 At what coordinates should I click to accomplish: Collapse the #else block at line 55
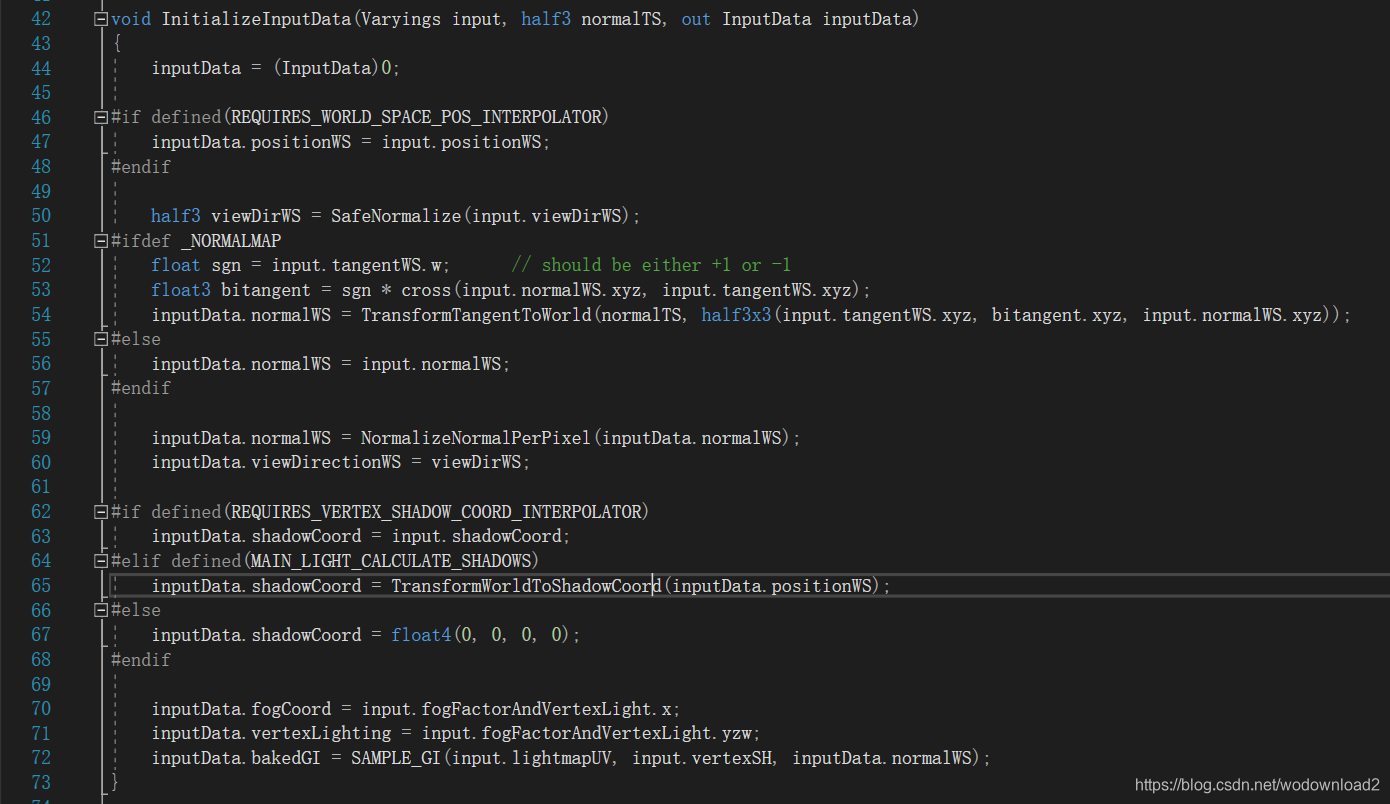click(x=100, y=339)
